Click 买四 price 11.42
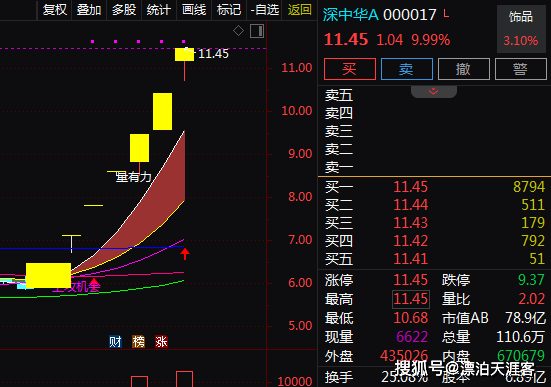Screen dimensions: 551x387 pos(410,241)
